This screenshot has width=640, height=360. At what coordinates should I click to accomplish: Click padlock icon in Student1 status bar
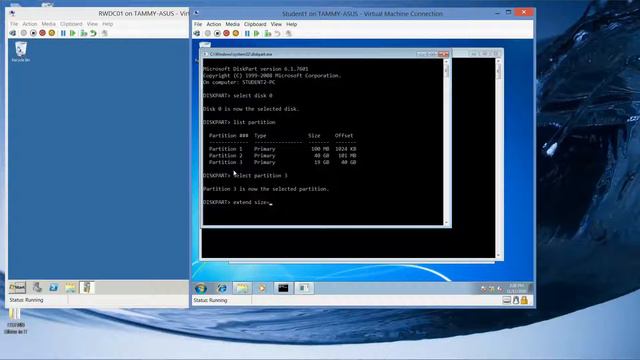[x=524, y=300]
